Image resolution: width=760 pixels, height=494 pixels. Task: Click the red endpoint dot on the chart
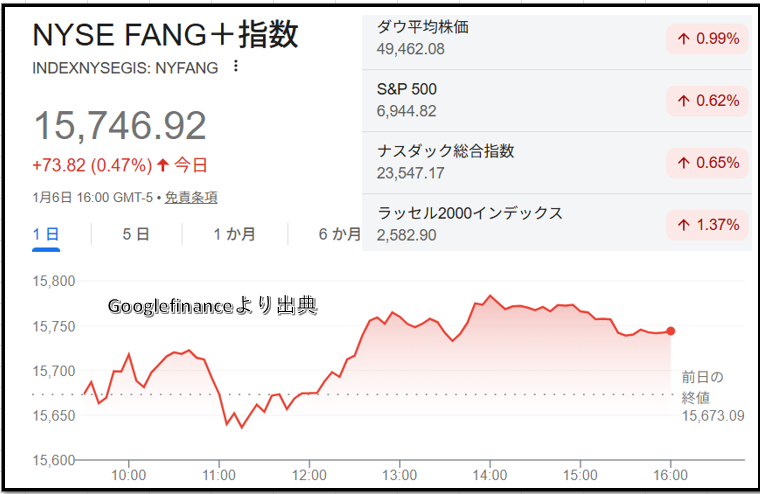coord(670,331)
